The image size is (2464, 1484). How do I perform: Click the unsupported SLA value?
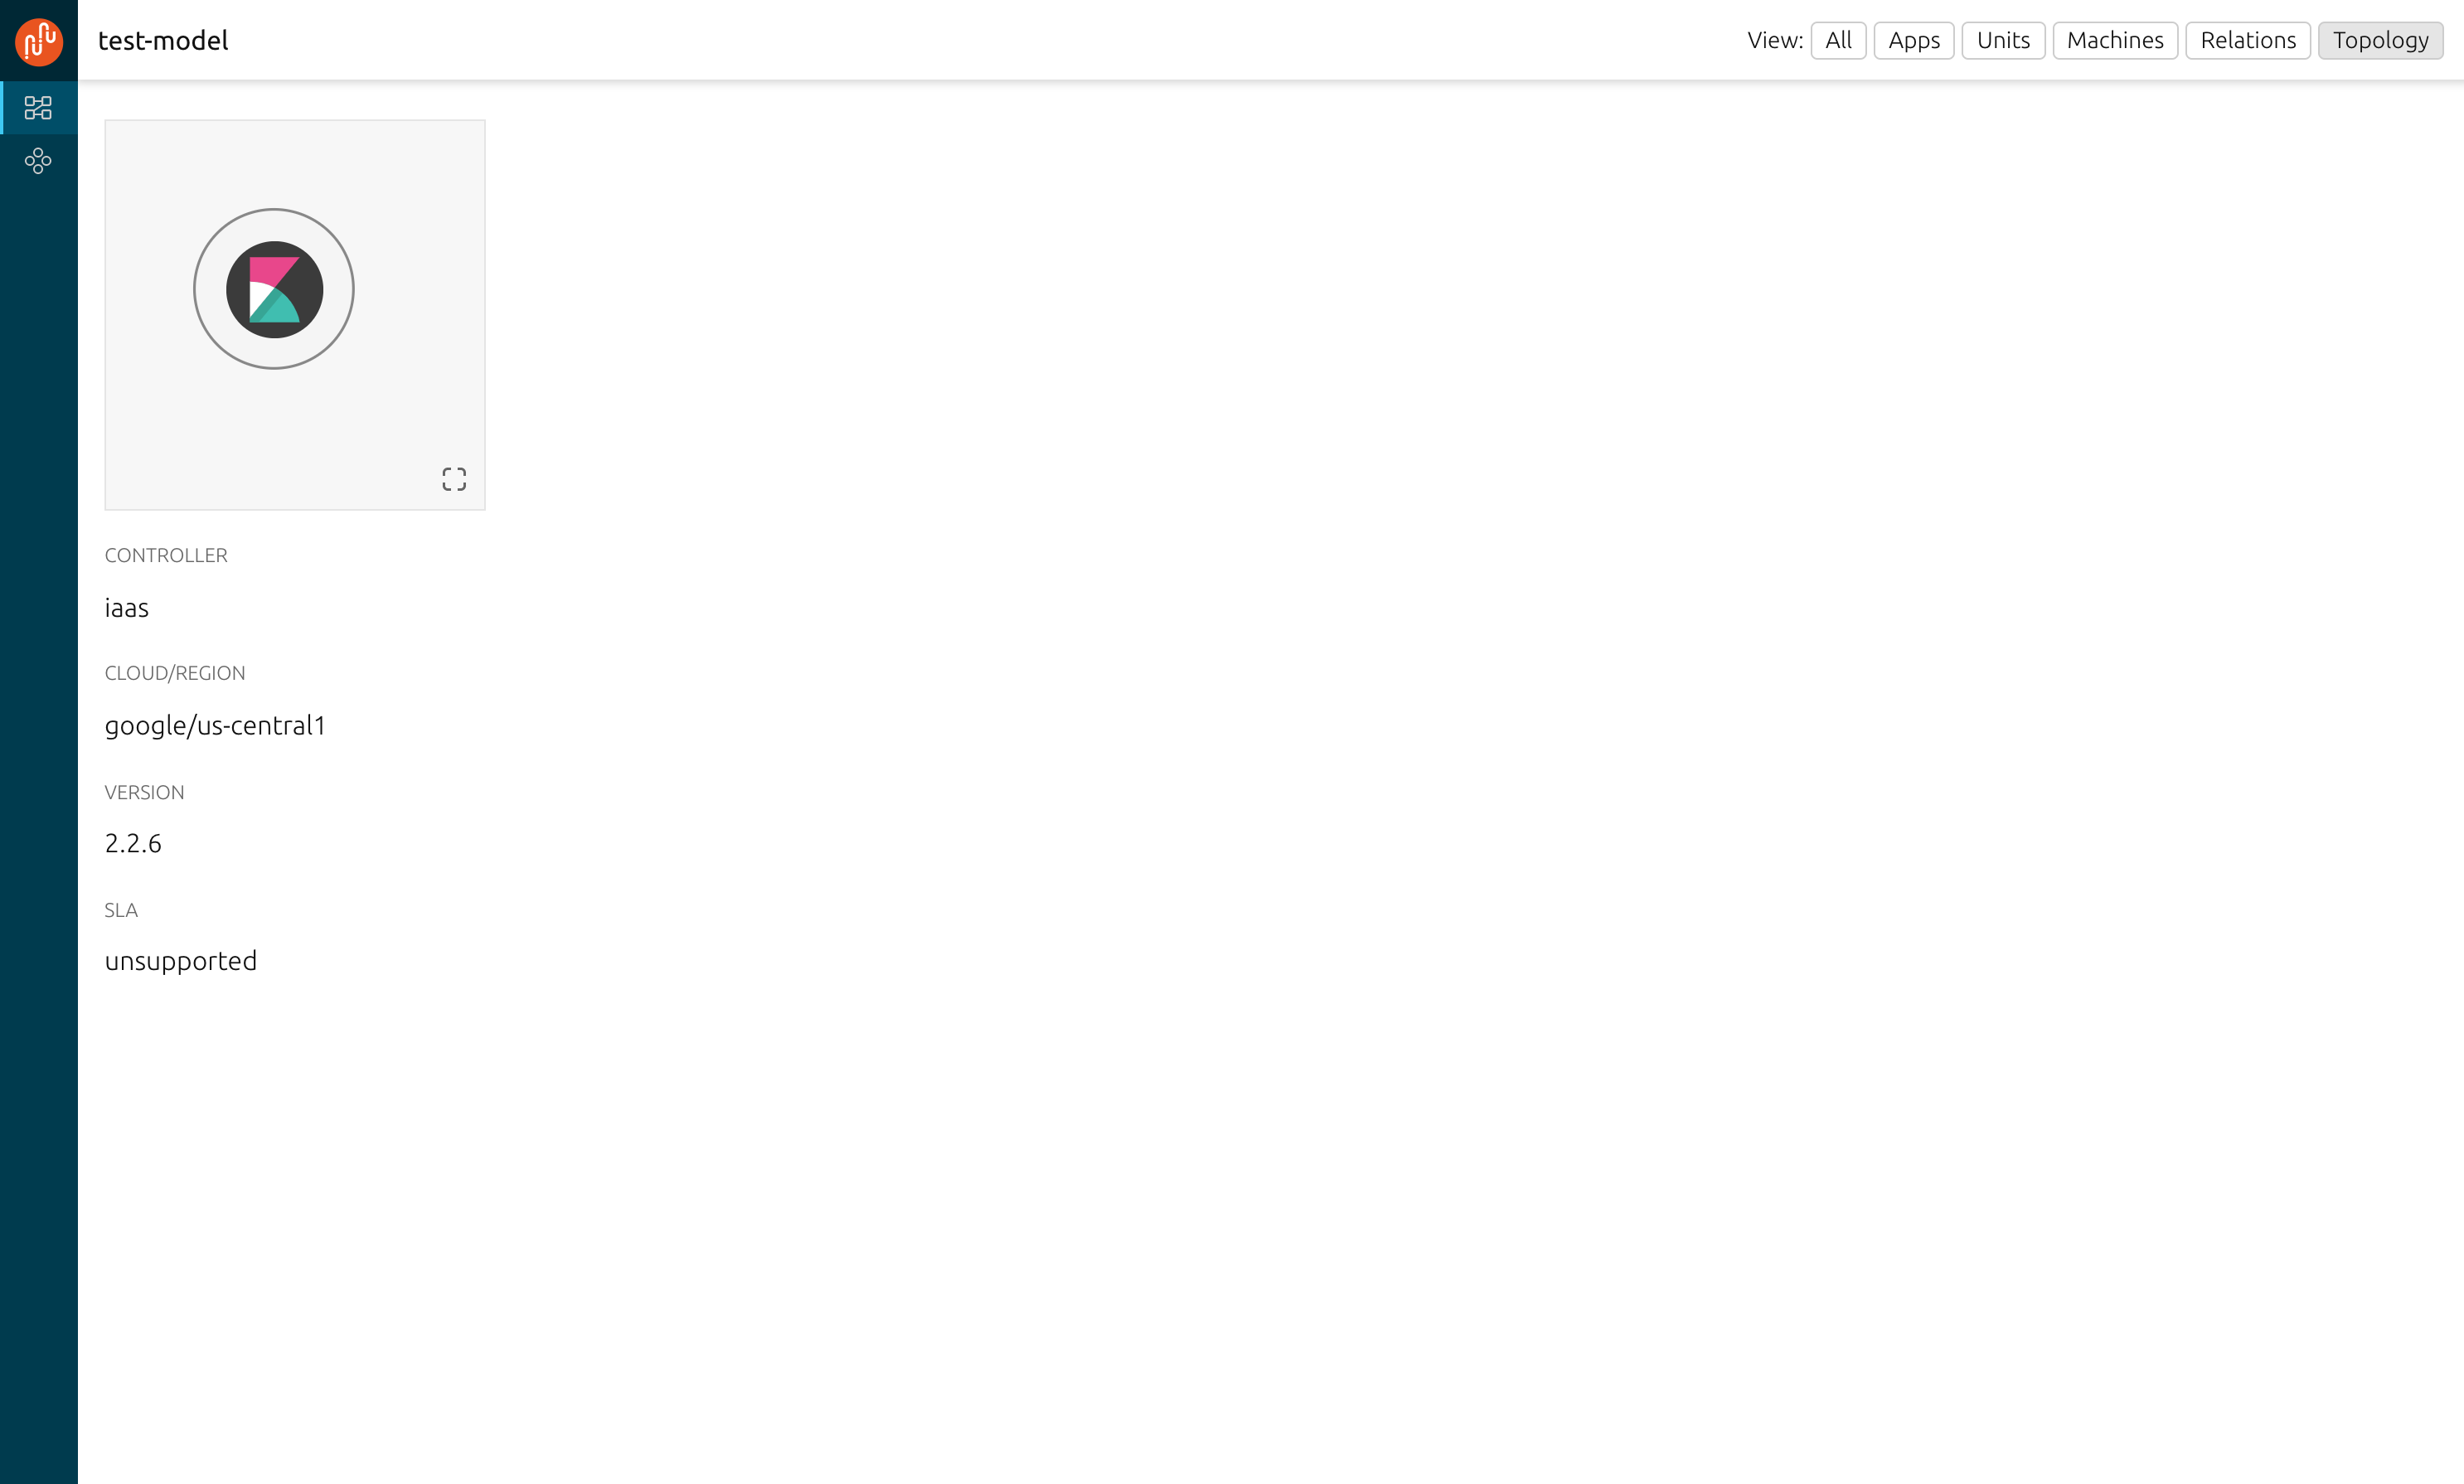[x=181, y=962]
